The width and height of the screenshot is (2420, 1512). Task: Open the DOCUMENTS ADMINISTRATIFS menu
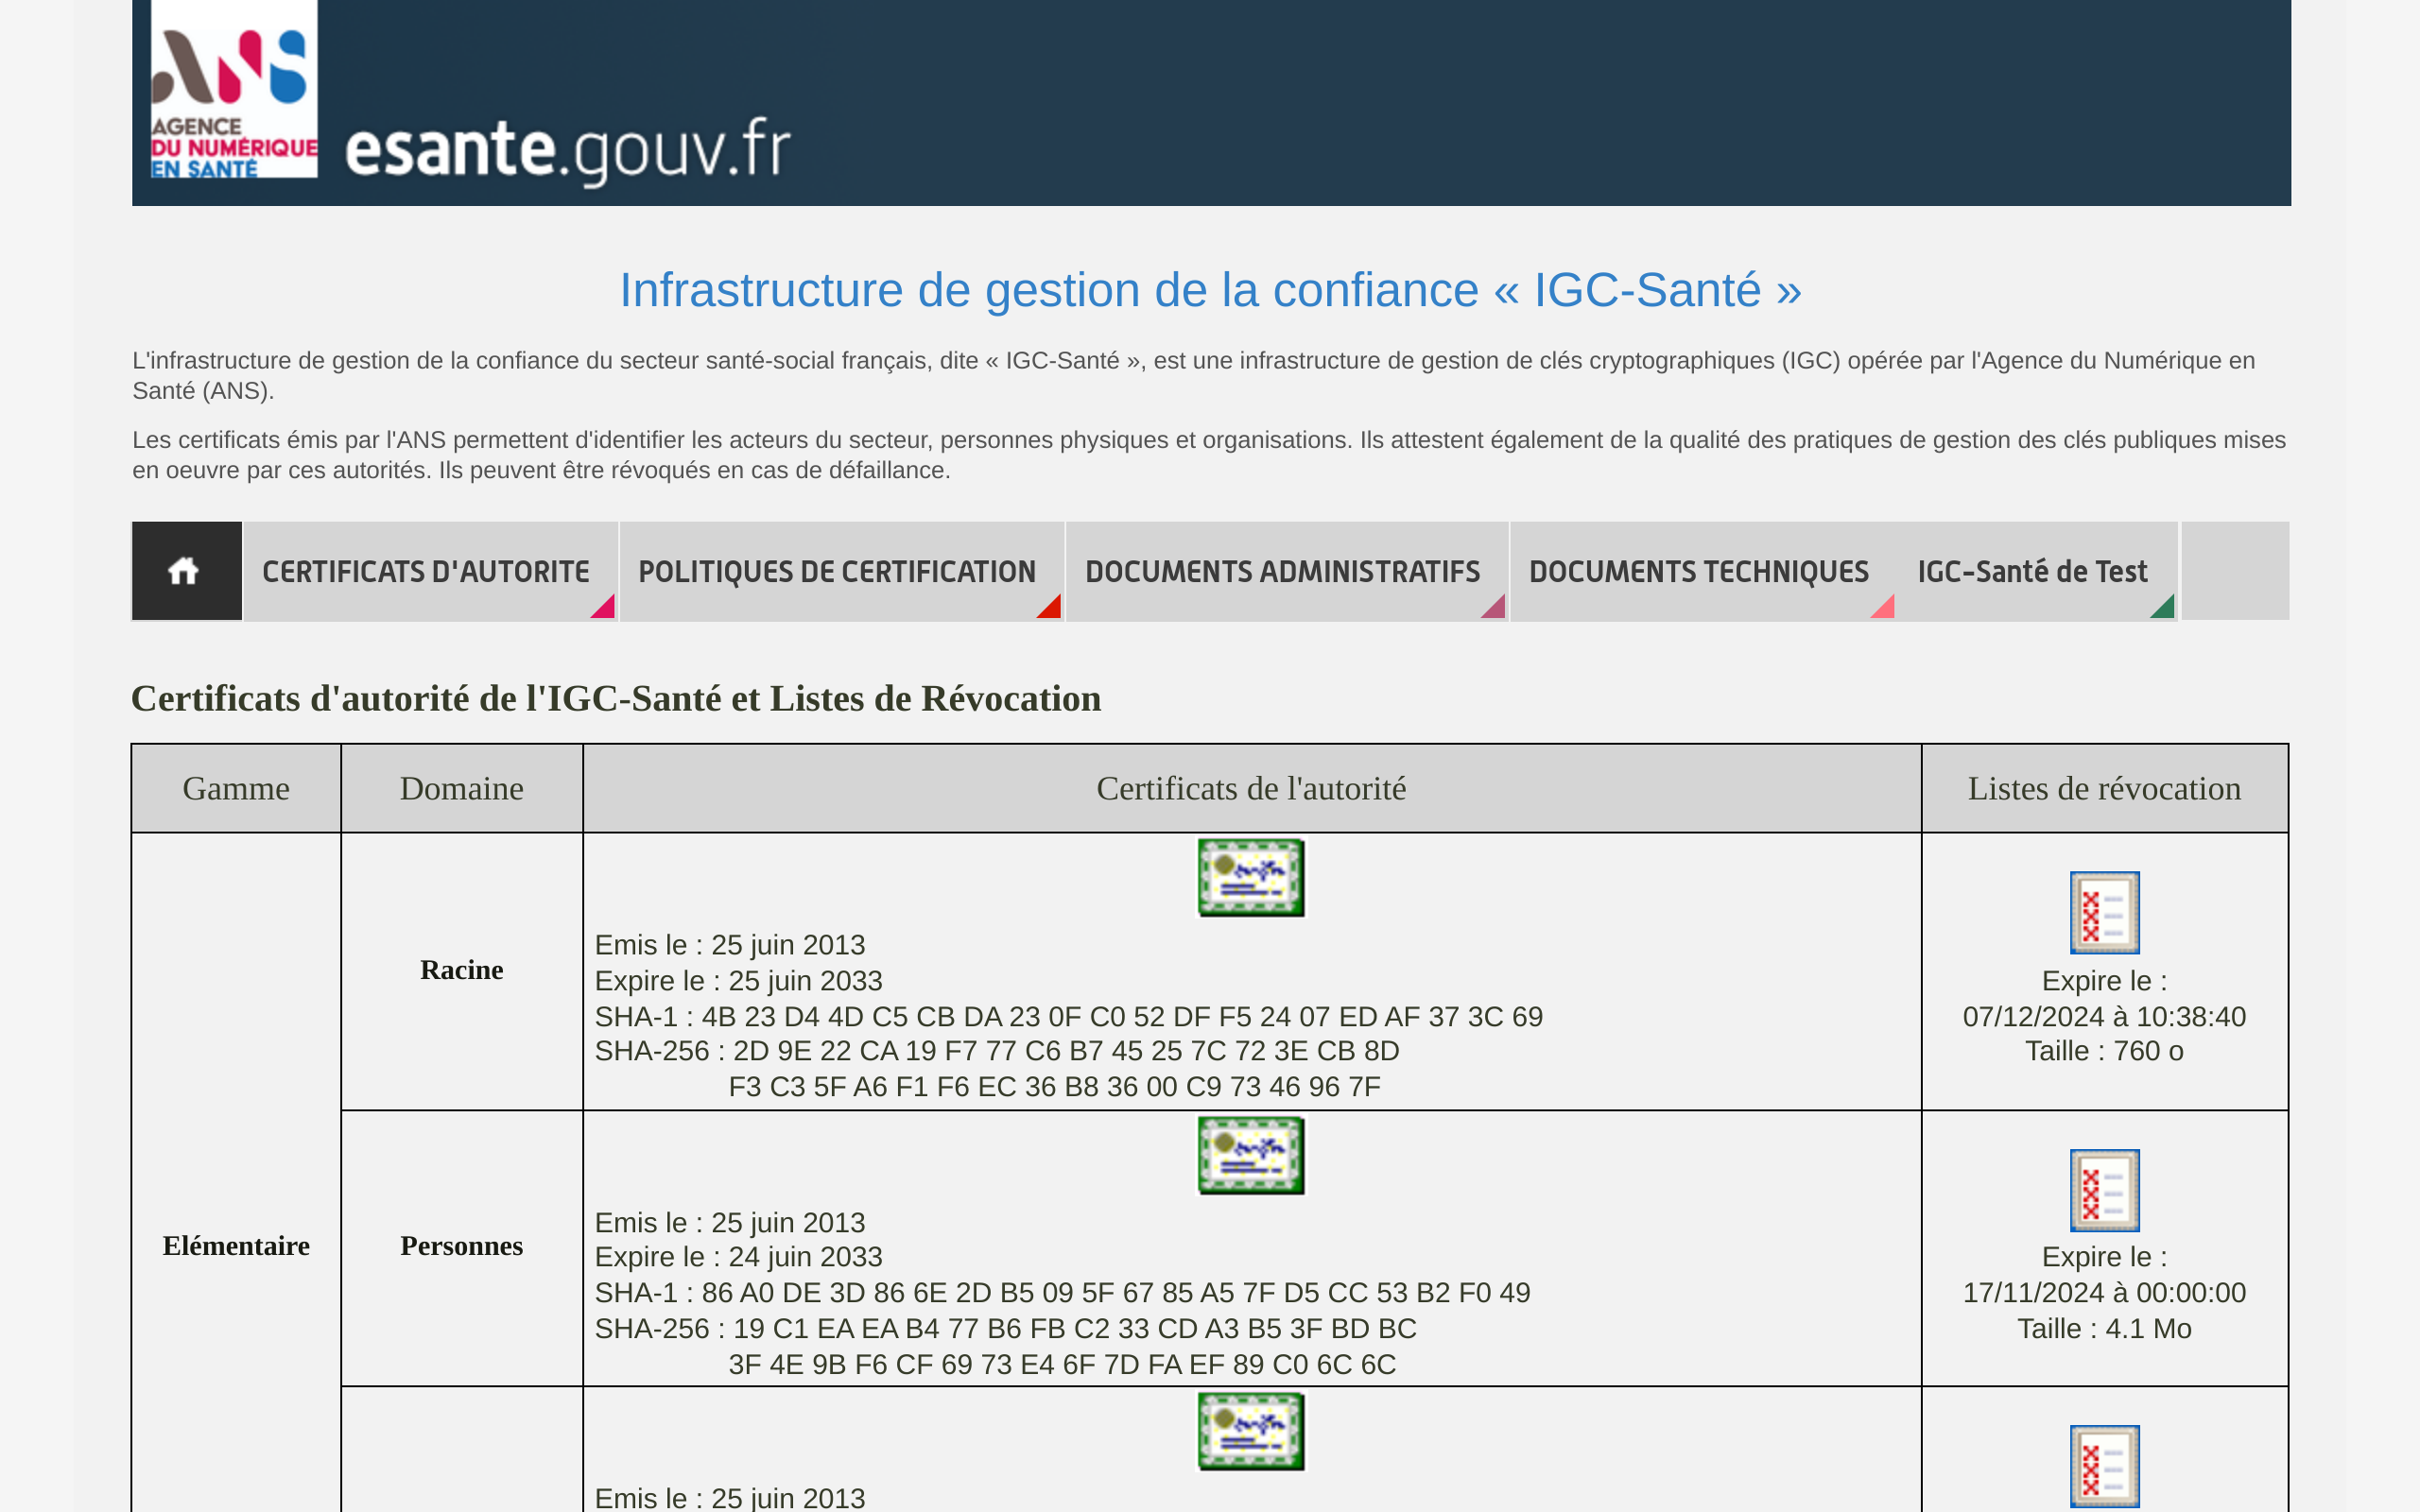click(x=1287, y=571)
